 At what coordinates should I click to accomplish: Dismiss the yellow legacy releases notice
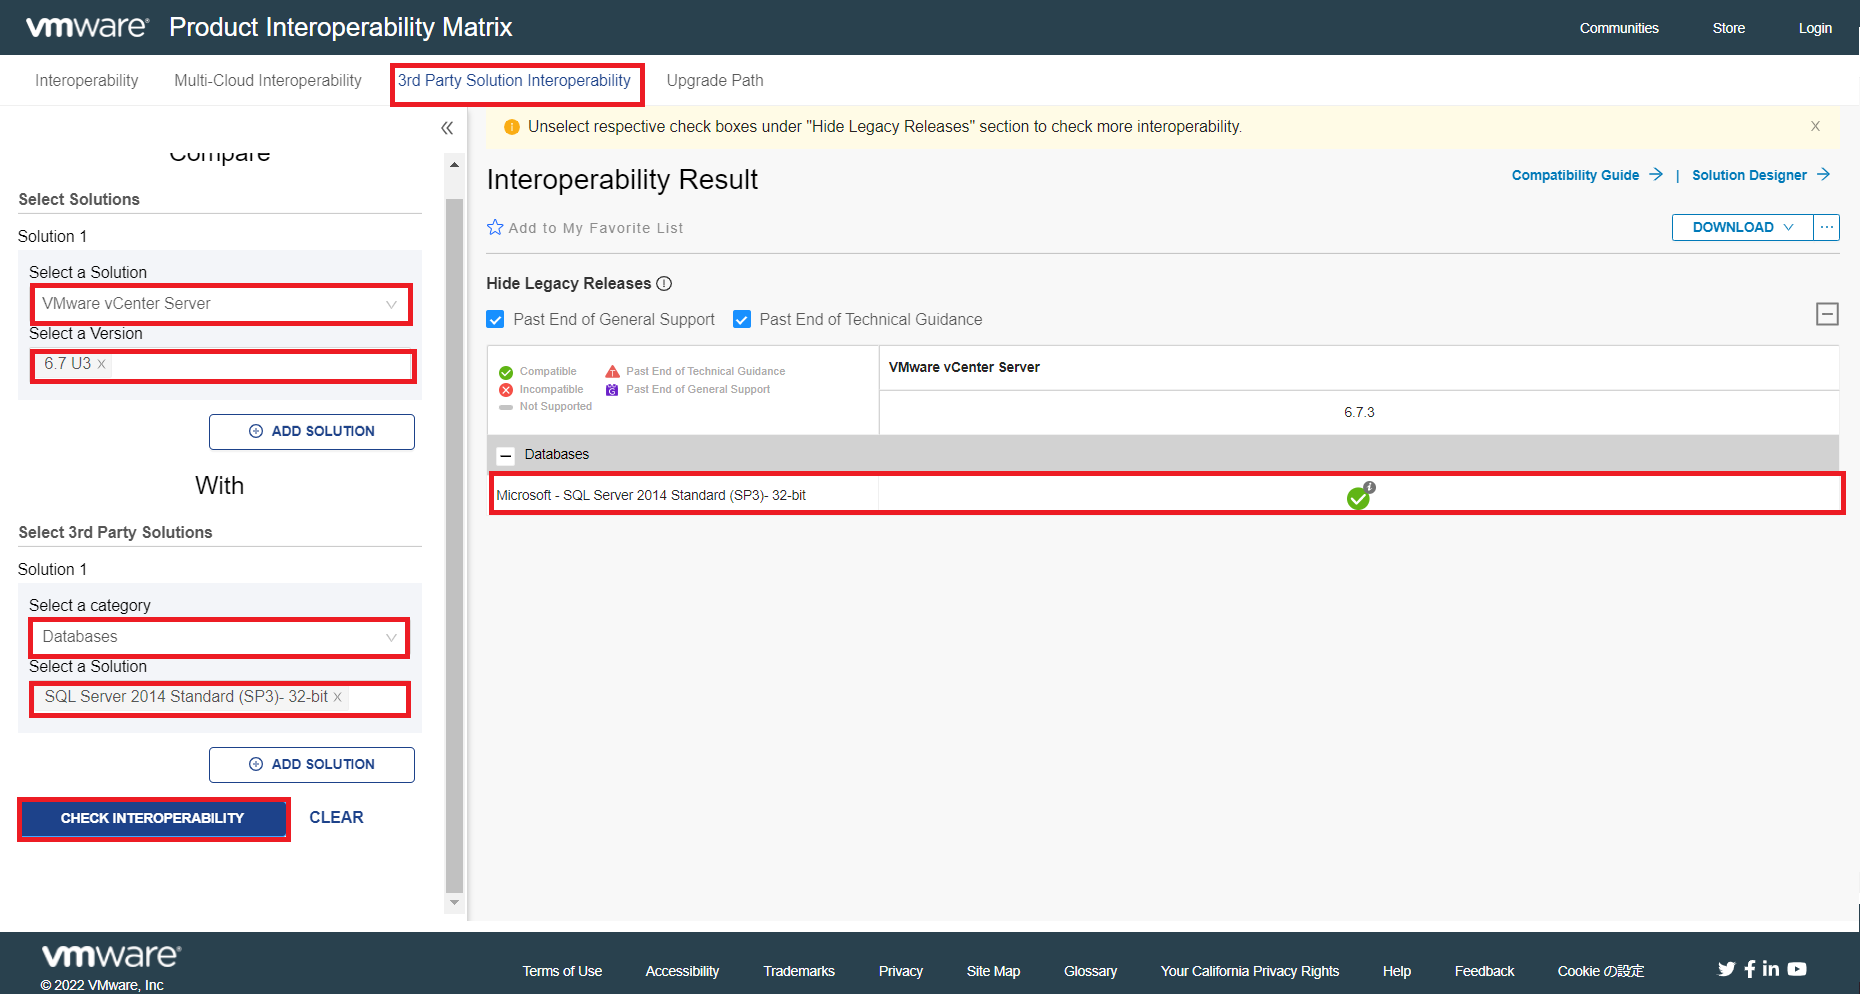tap(1815, 126)
